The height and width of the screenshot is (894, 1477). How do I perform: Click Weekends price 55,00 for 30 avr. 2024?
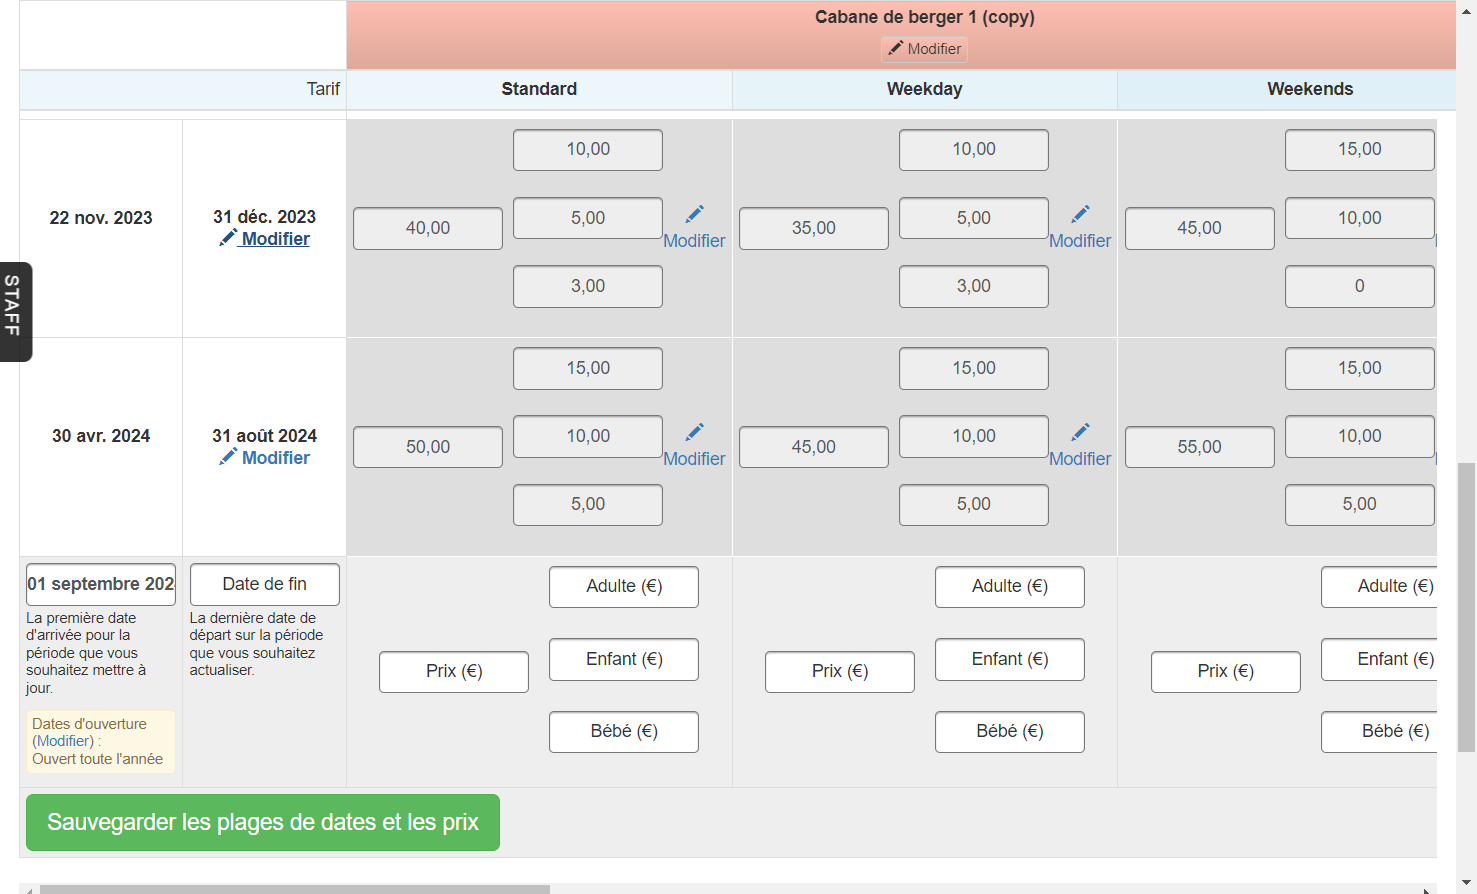click(x=1200, y=447)
